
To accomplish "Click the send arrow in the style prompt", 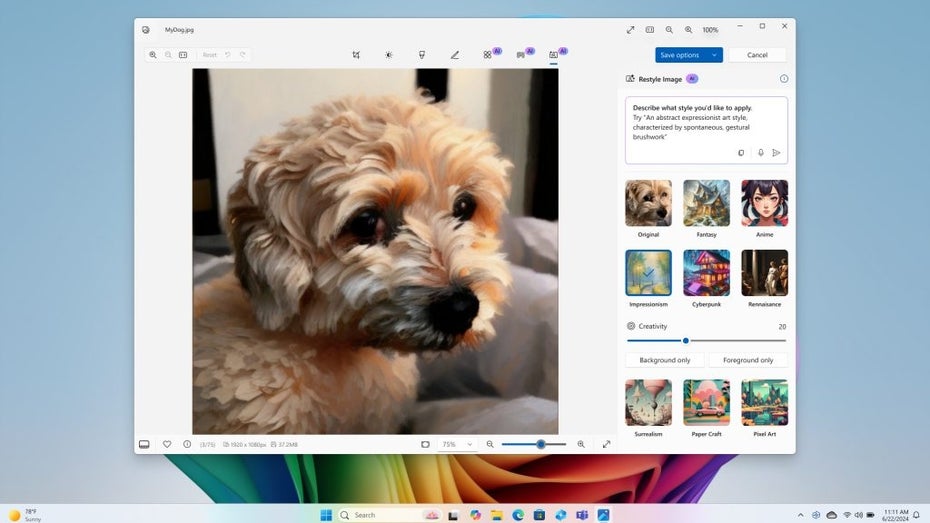I will tap(776, 153).
